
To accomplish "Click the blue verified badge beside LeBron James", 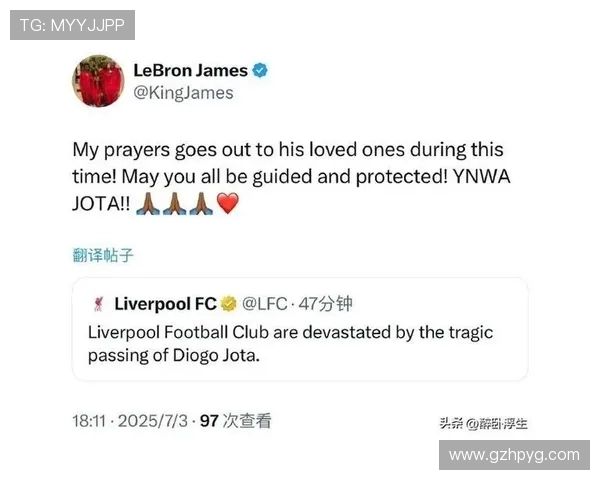I will tap(260, 70).
